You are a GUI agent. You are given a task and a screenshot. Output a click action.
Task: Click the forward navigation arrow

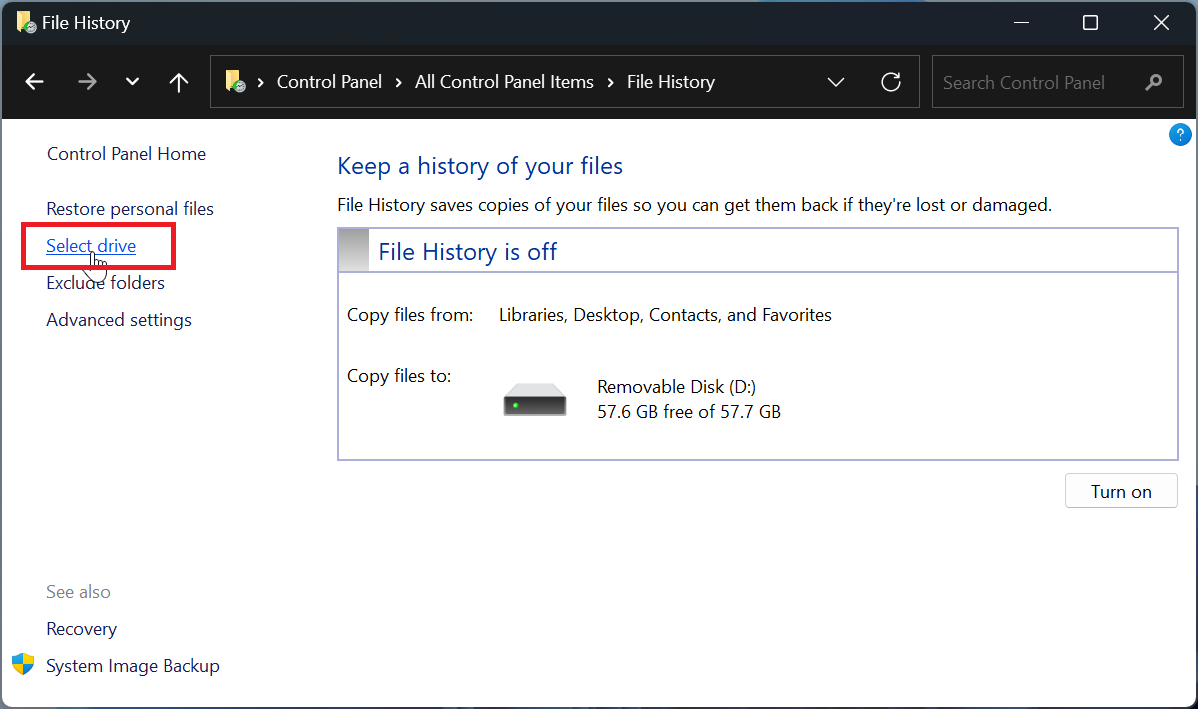tap(87, 82)
